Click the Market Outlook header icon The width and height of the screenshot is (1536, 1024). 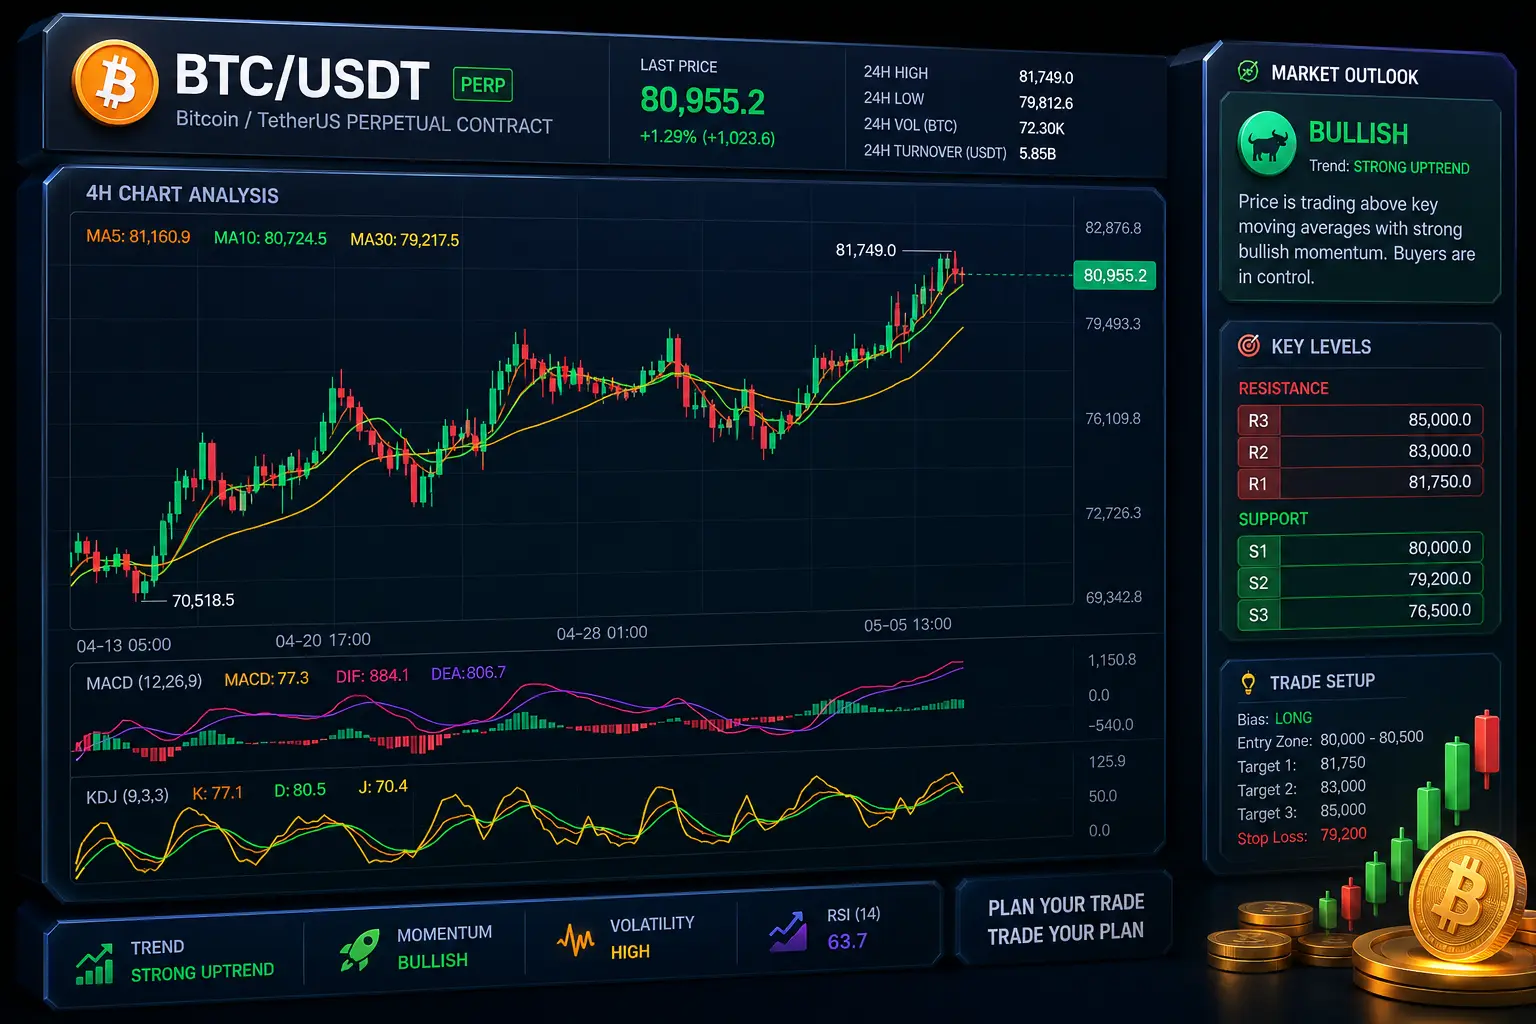[1248, 71]
